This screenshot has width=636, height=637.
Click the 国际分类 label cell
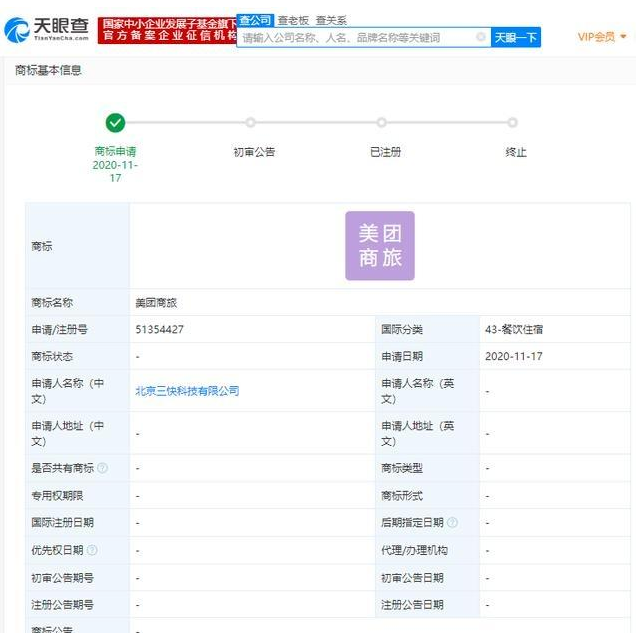point(427,329)
